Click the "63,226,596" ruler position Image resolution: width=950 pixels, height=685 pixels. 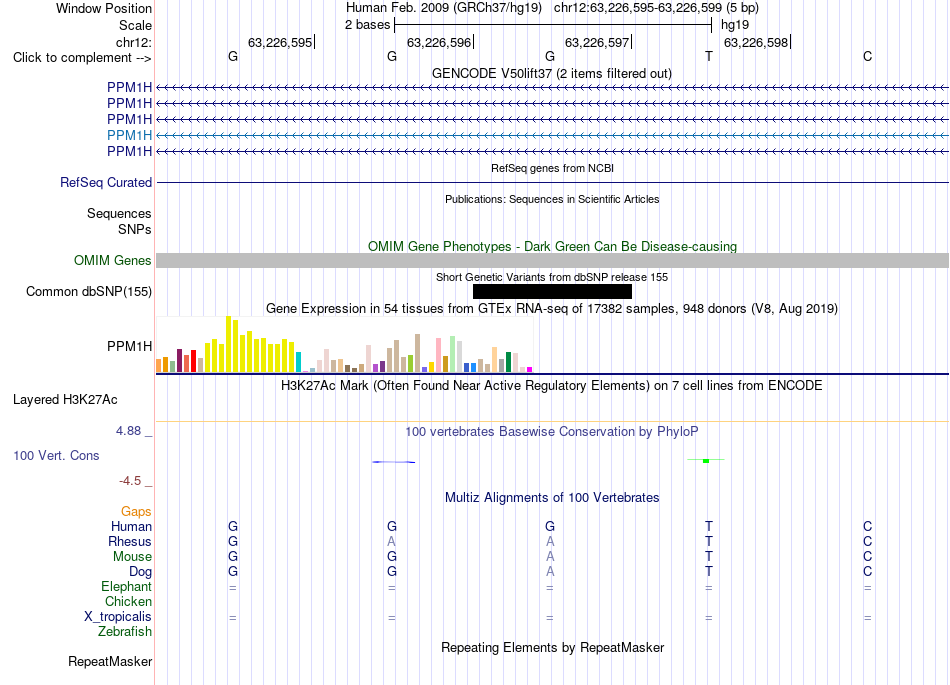click(439, 42)
